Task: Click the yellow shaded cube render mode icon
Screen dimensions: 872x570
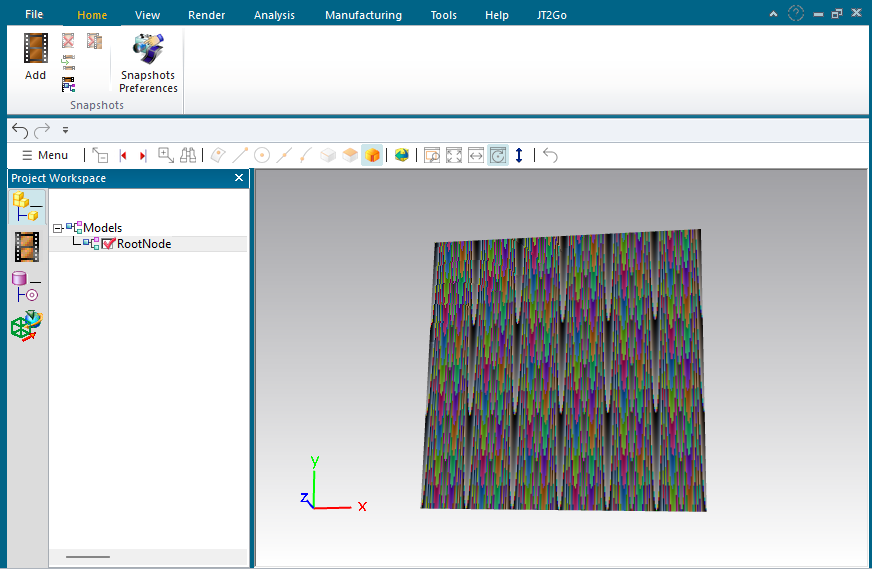Action: pos(372,155)
